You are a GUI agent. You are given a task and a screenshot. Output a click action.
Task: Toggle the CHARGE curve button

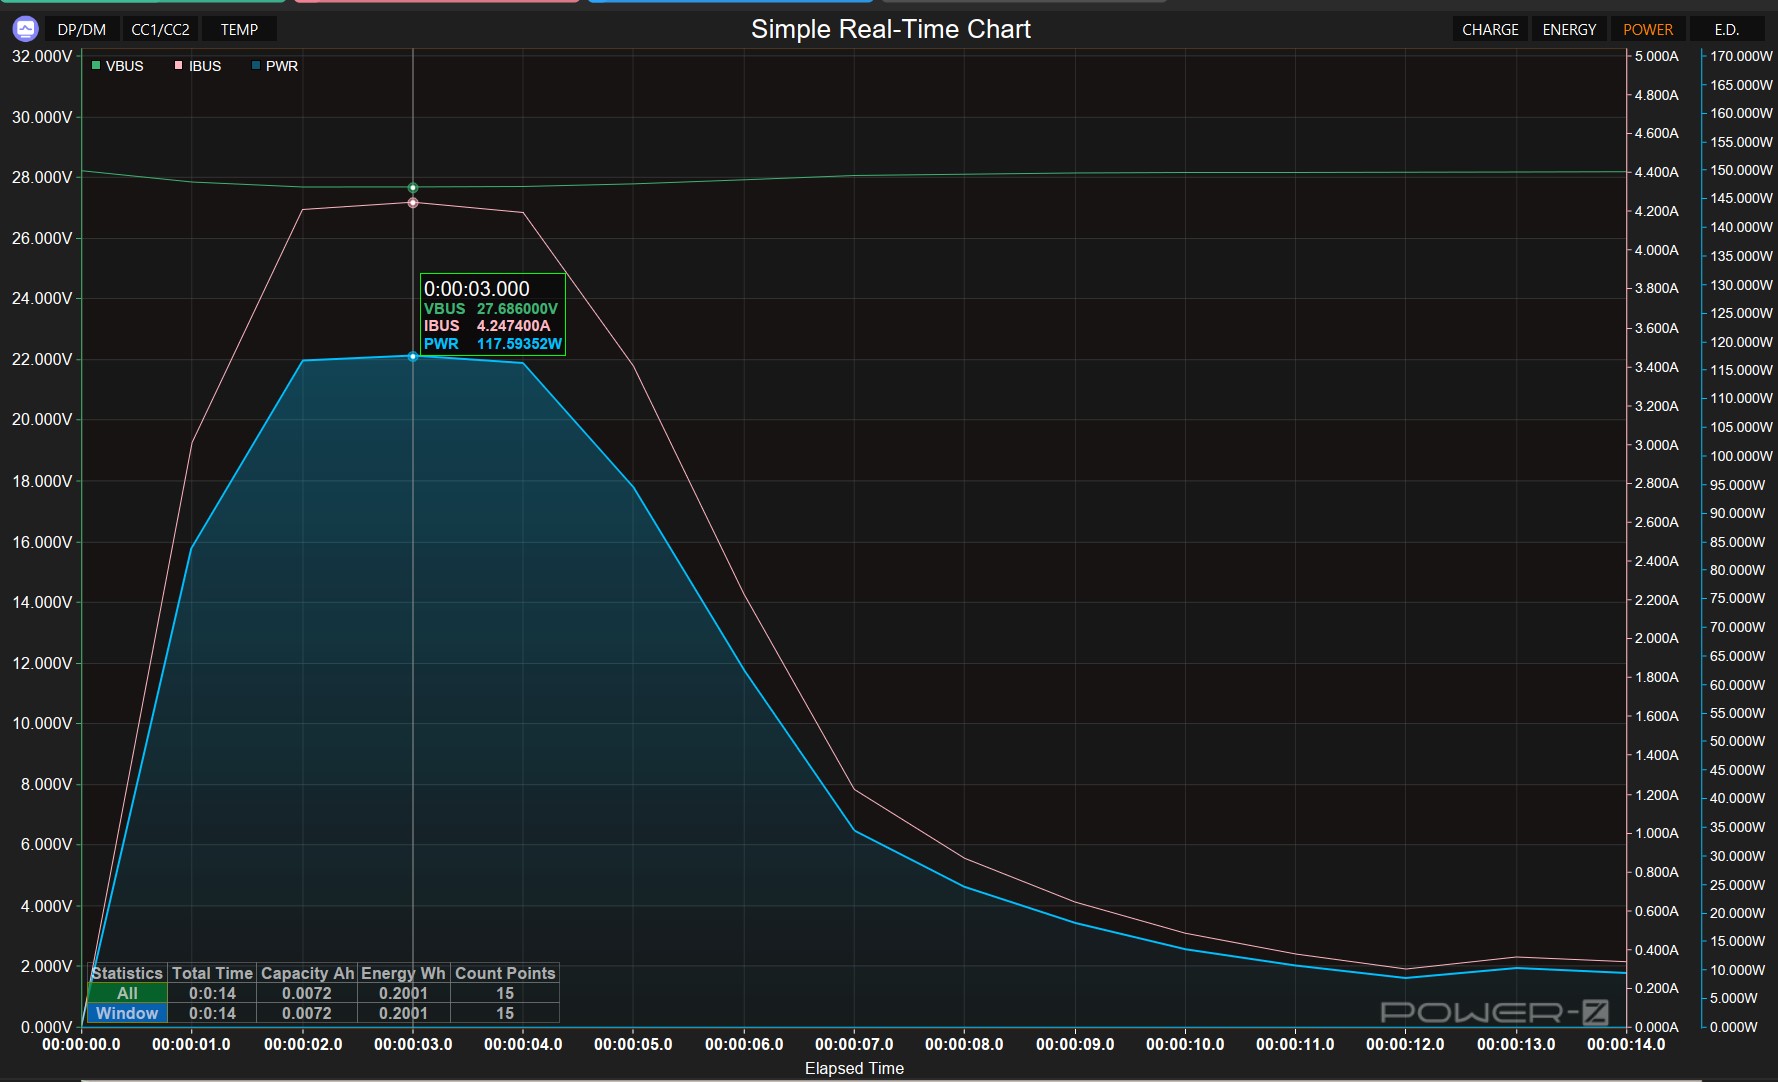[1490, 29]
